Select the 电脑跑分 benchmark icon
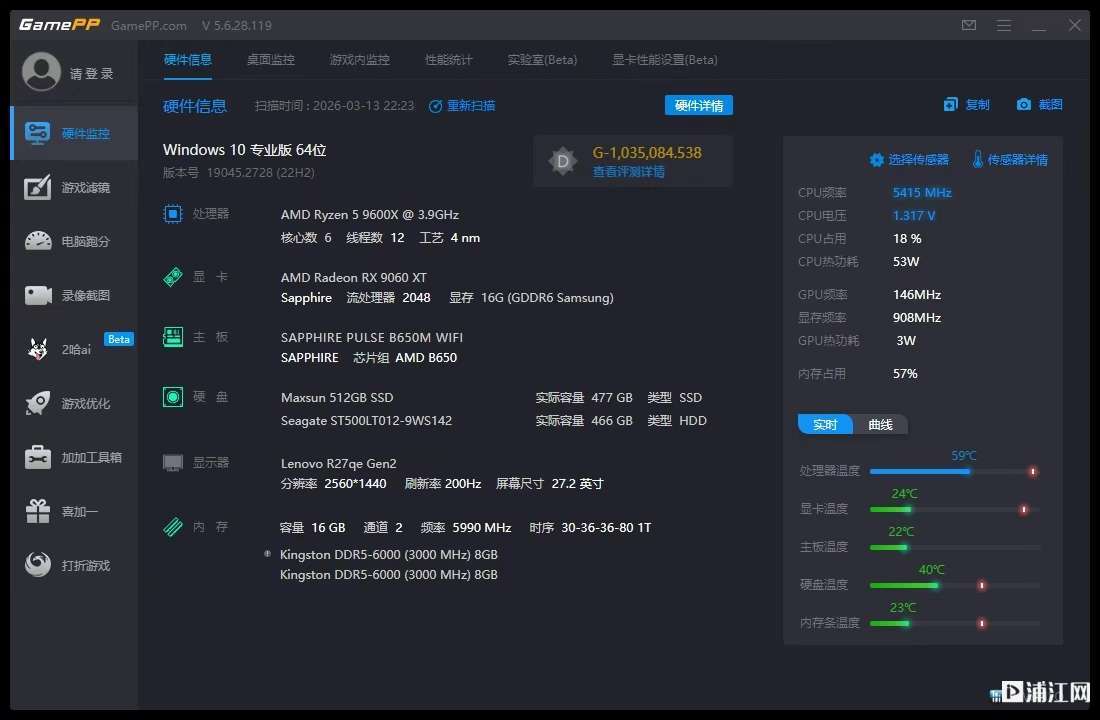The image size is (1100, 720). click(38, 241)
